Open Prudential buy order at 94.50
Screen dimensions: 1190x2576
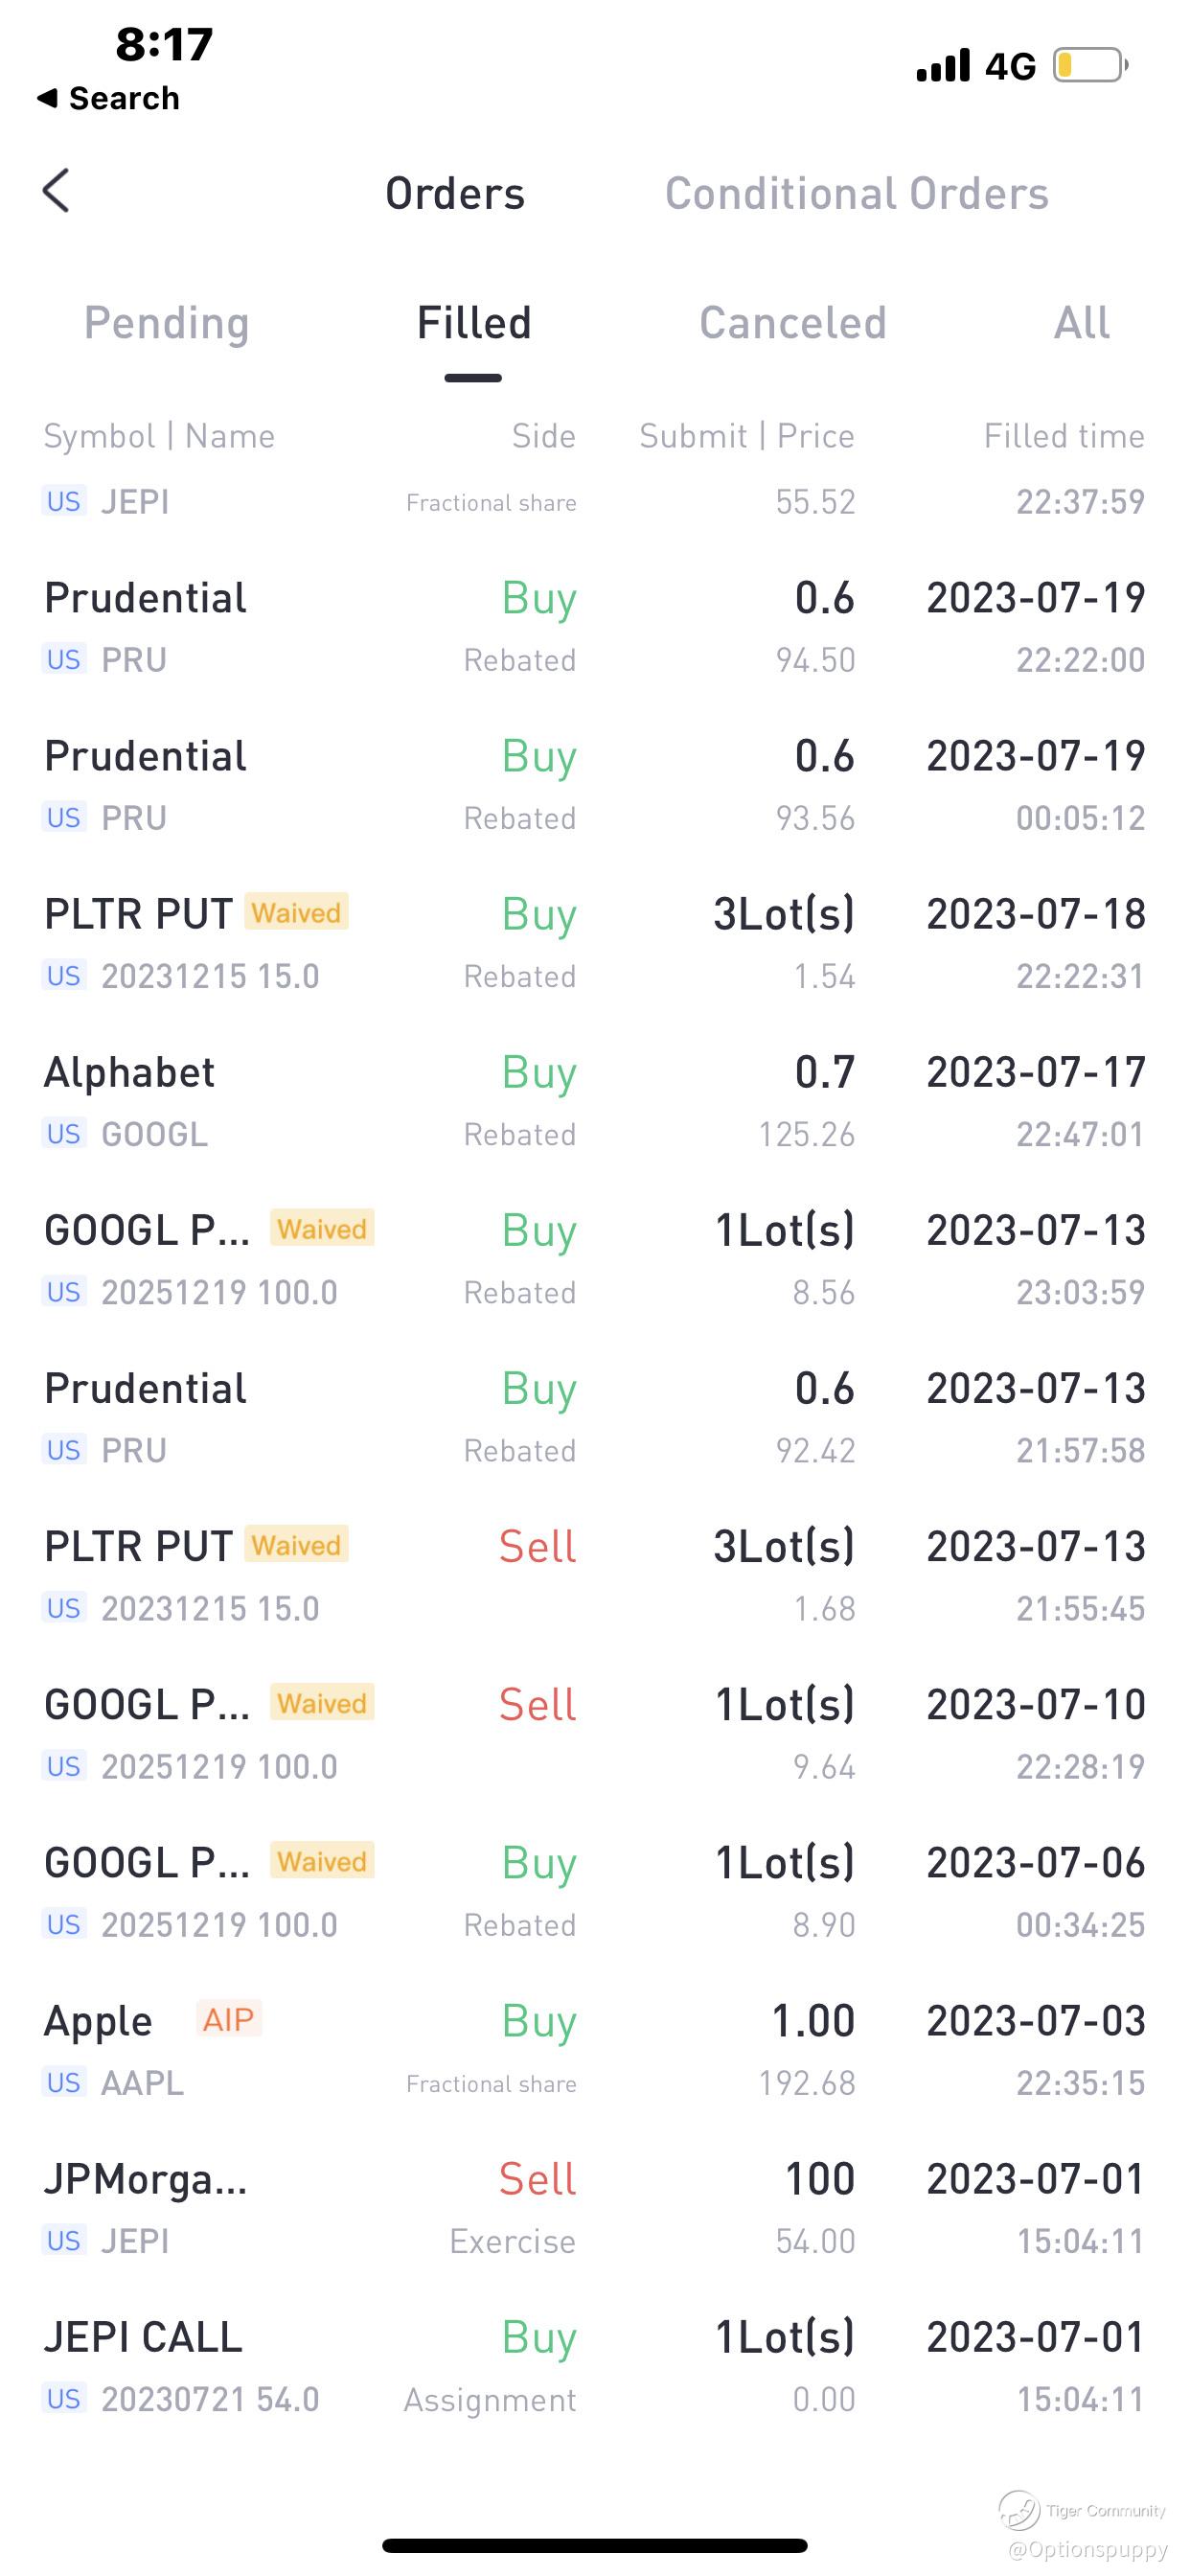[594, 627]
